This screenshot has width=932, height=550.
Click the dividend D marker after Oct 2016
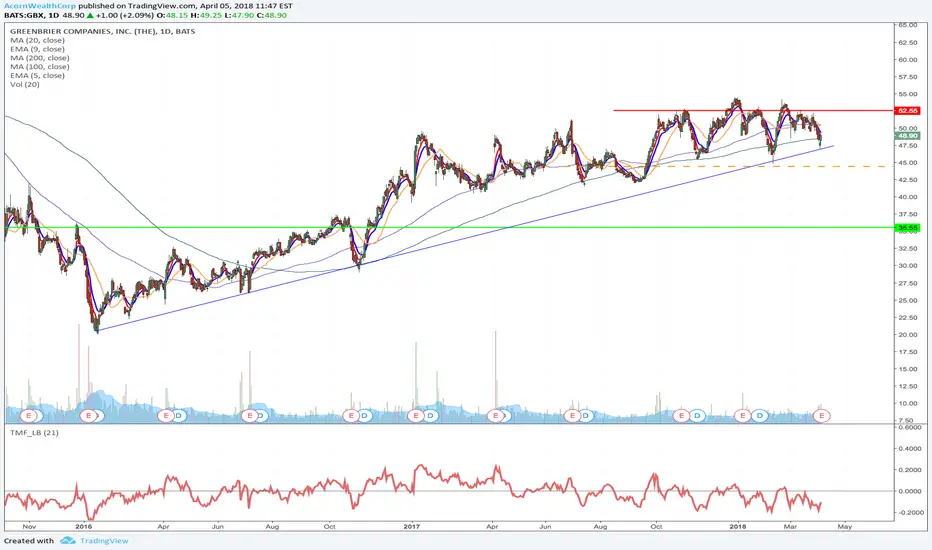[365, 415]
